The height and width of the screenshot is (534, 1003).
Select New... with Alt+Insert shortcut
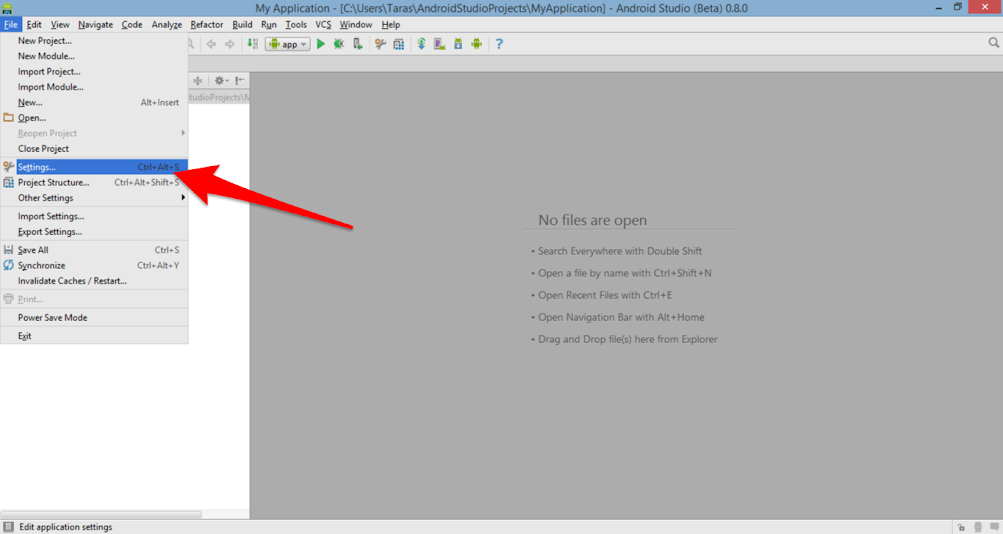click(x=94, y=102)
